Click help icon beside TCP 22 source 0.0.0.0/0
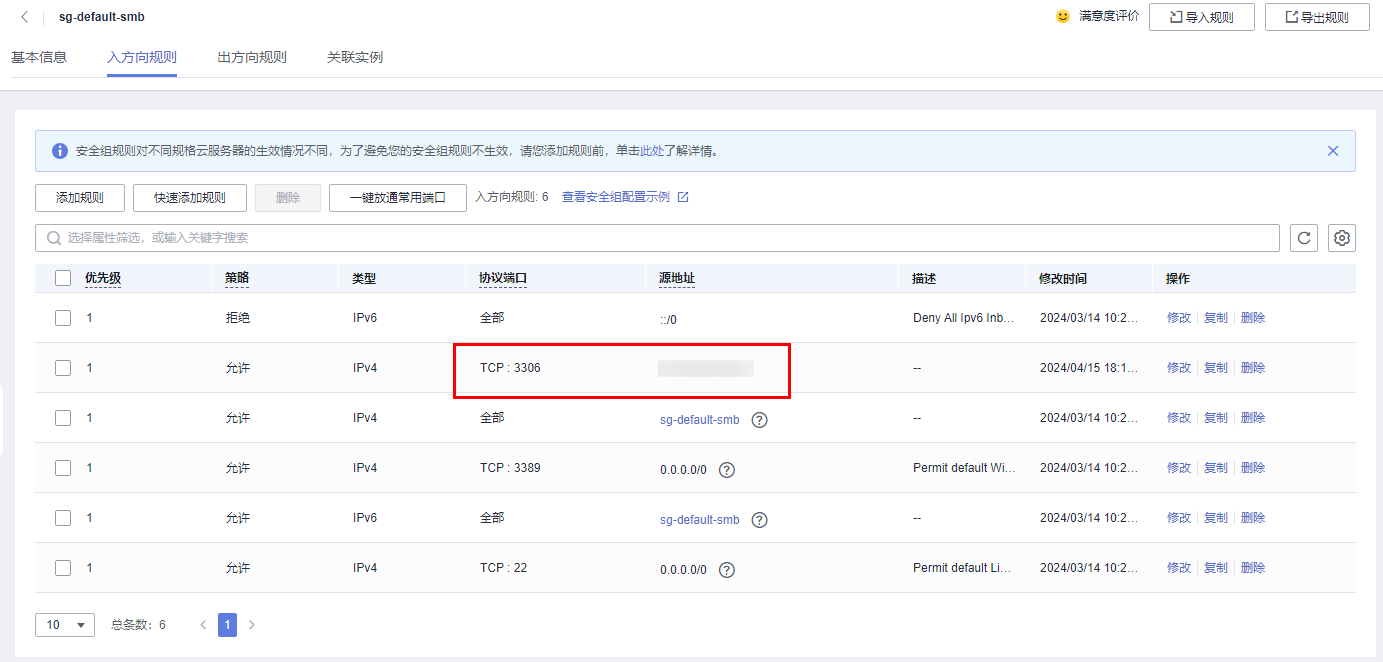The width and height of the screenshot is (1383, 662). tap(727, 570)
